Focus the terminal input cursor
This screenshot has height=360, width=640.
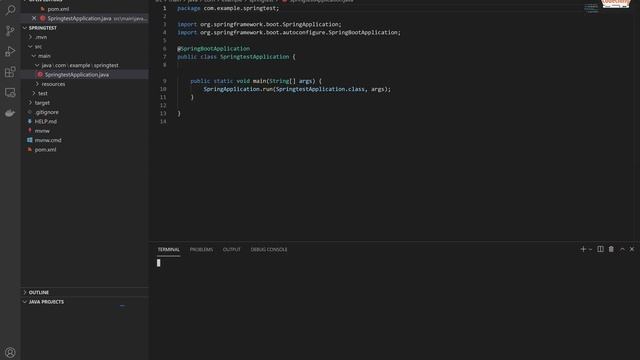(x=159, y=263)
